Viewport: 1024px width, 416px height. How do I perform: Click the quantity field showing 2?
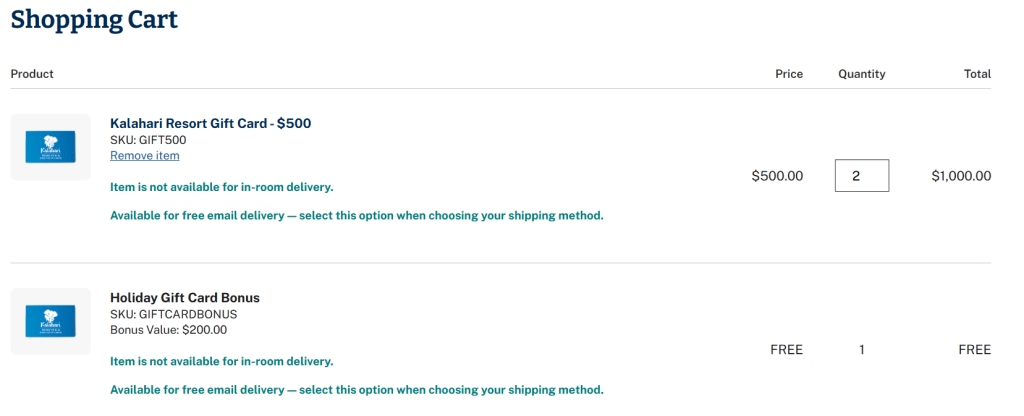[861, 176]
